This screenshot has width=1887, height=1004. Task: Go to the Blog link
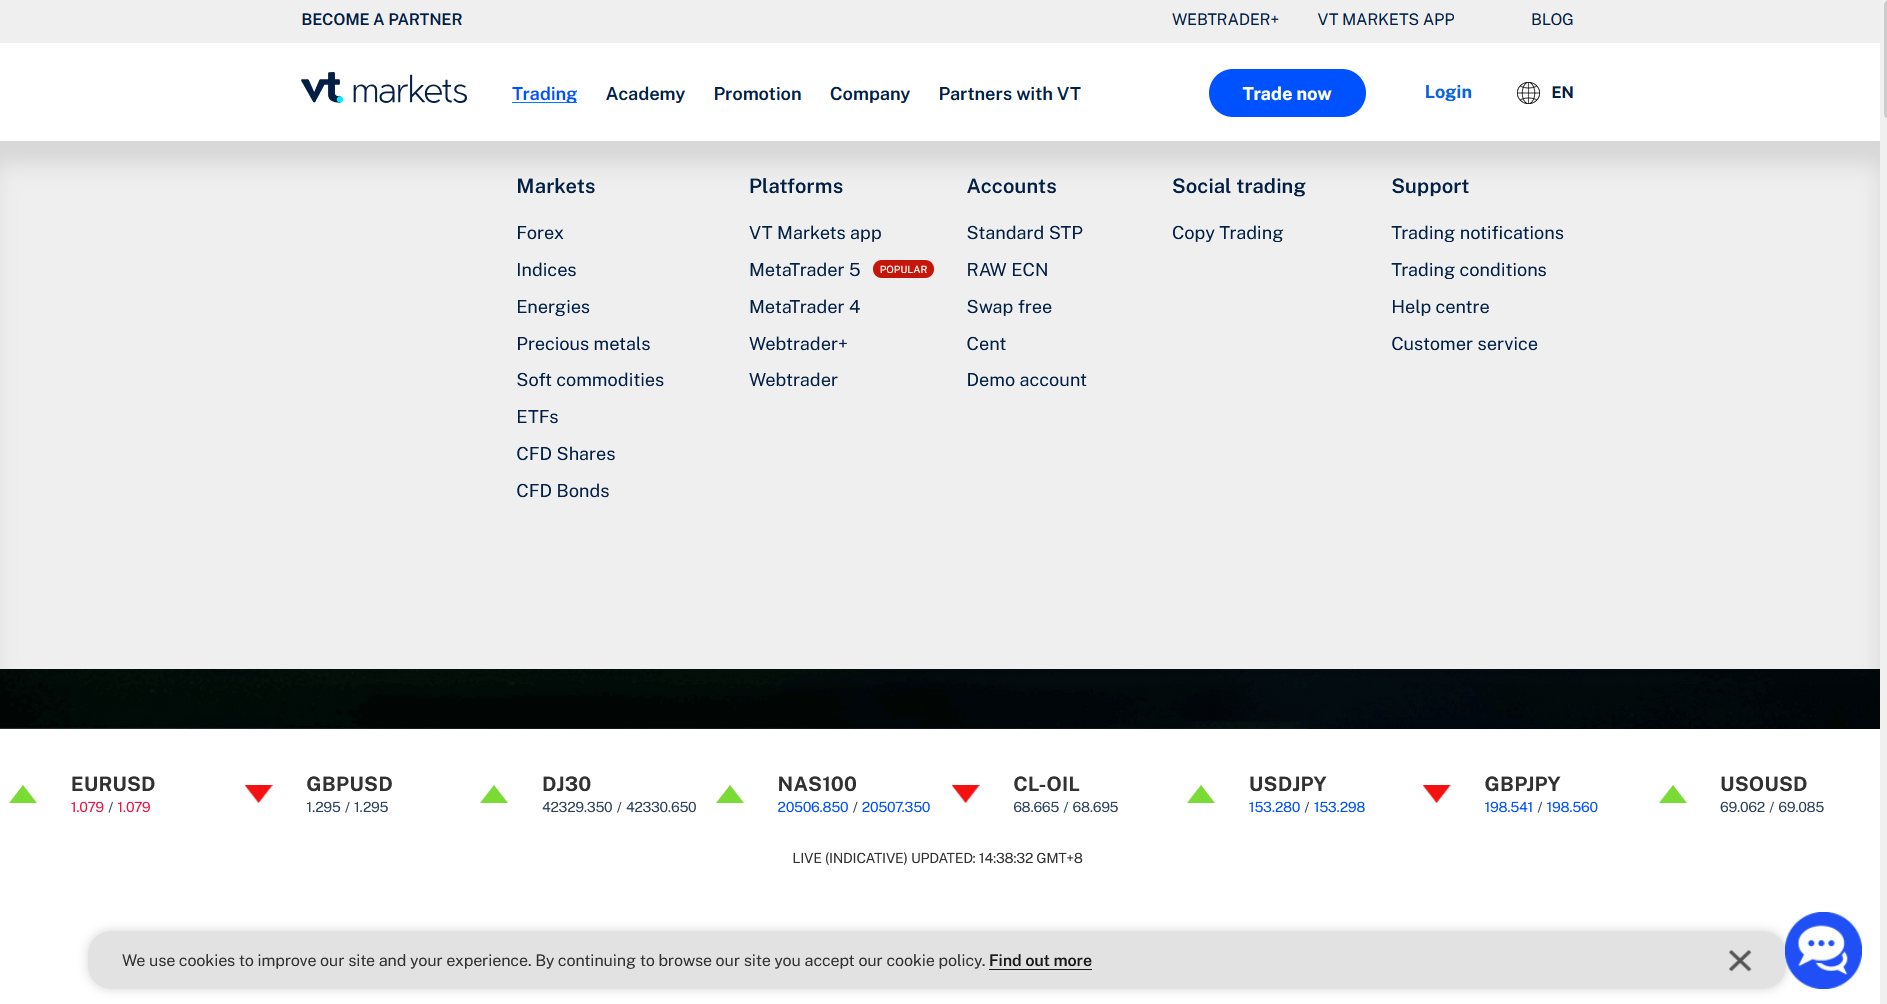point(1552,20)
